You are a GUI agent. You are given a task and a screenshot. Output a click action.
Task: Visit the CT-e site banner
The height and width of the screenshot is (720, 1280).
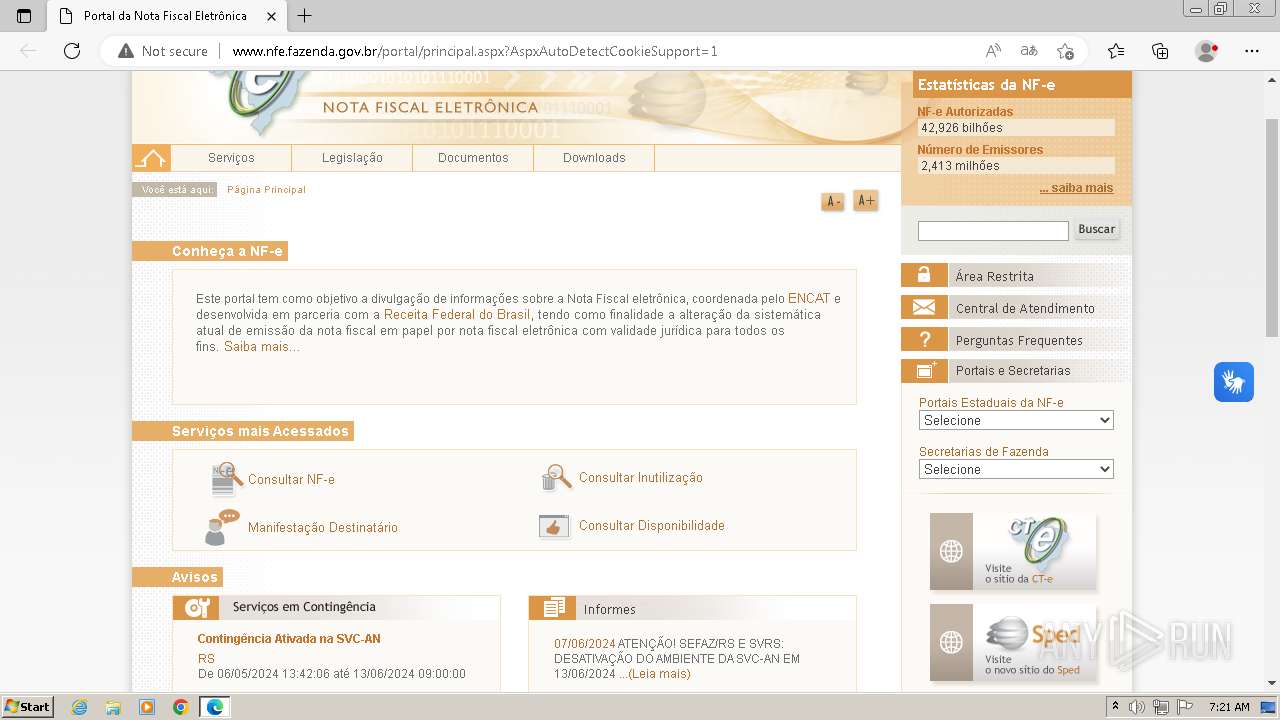click(1013, 551)
